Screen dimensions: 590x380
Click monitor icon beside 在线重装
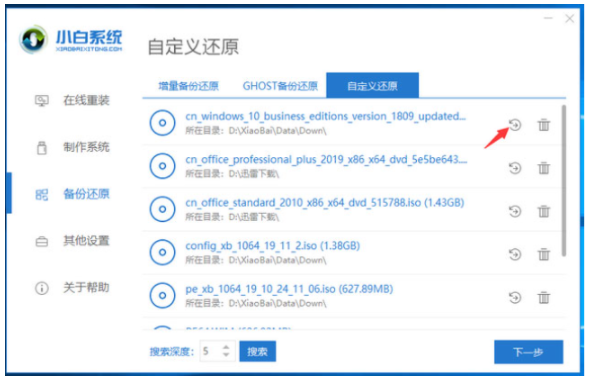[x=42, y=100]
